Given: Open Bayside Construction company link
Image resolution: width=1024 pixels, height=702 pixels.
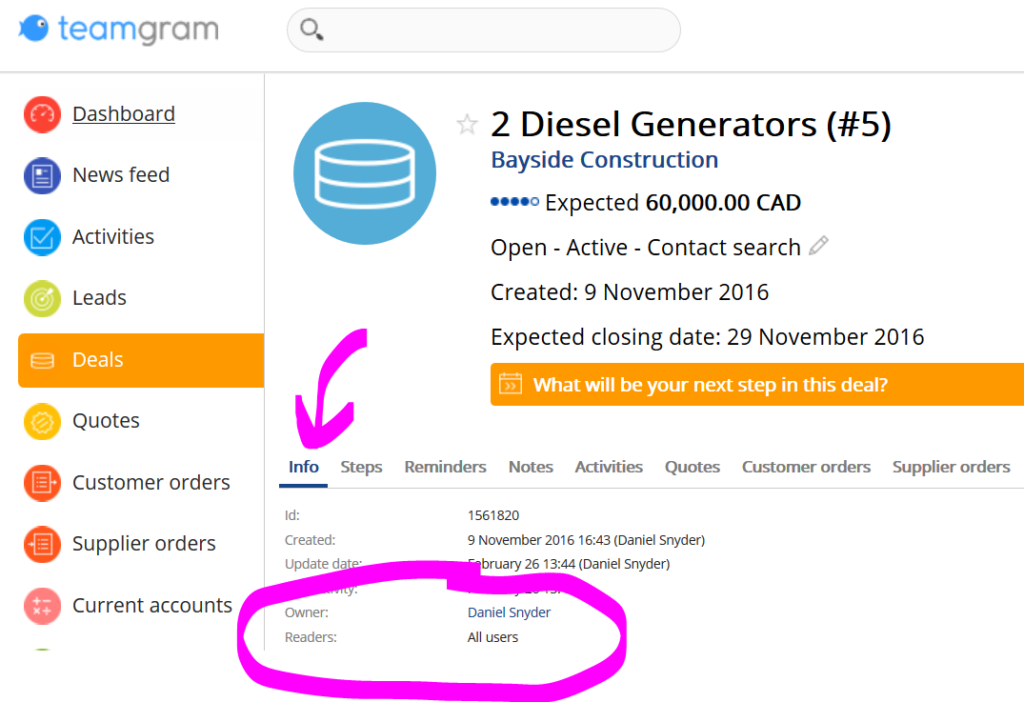Looking at the screenshot, I should [605, 160].
